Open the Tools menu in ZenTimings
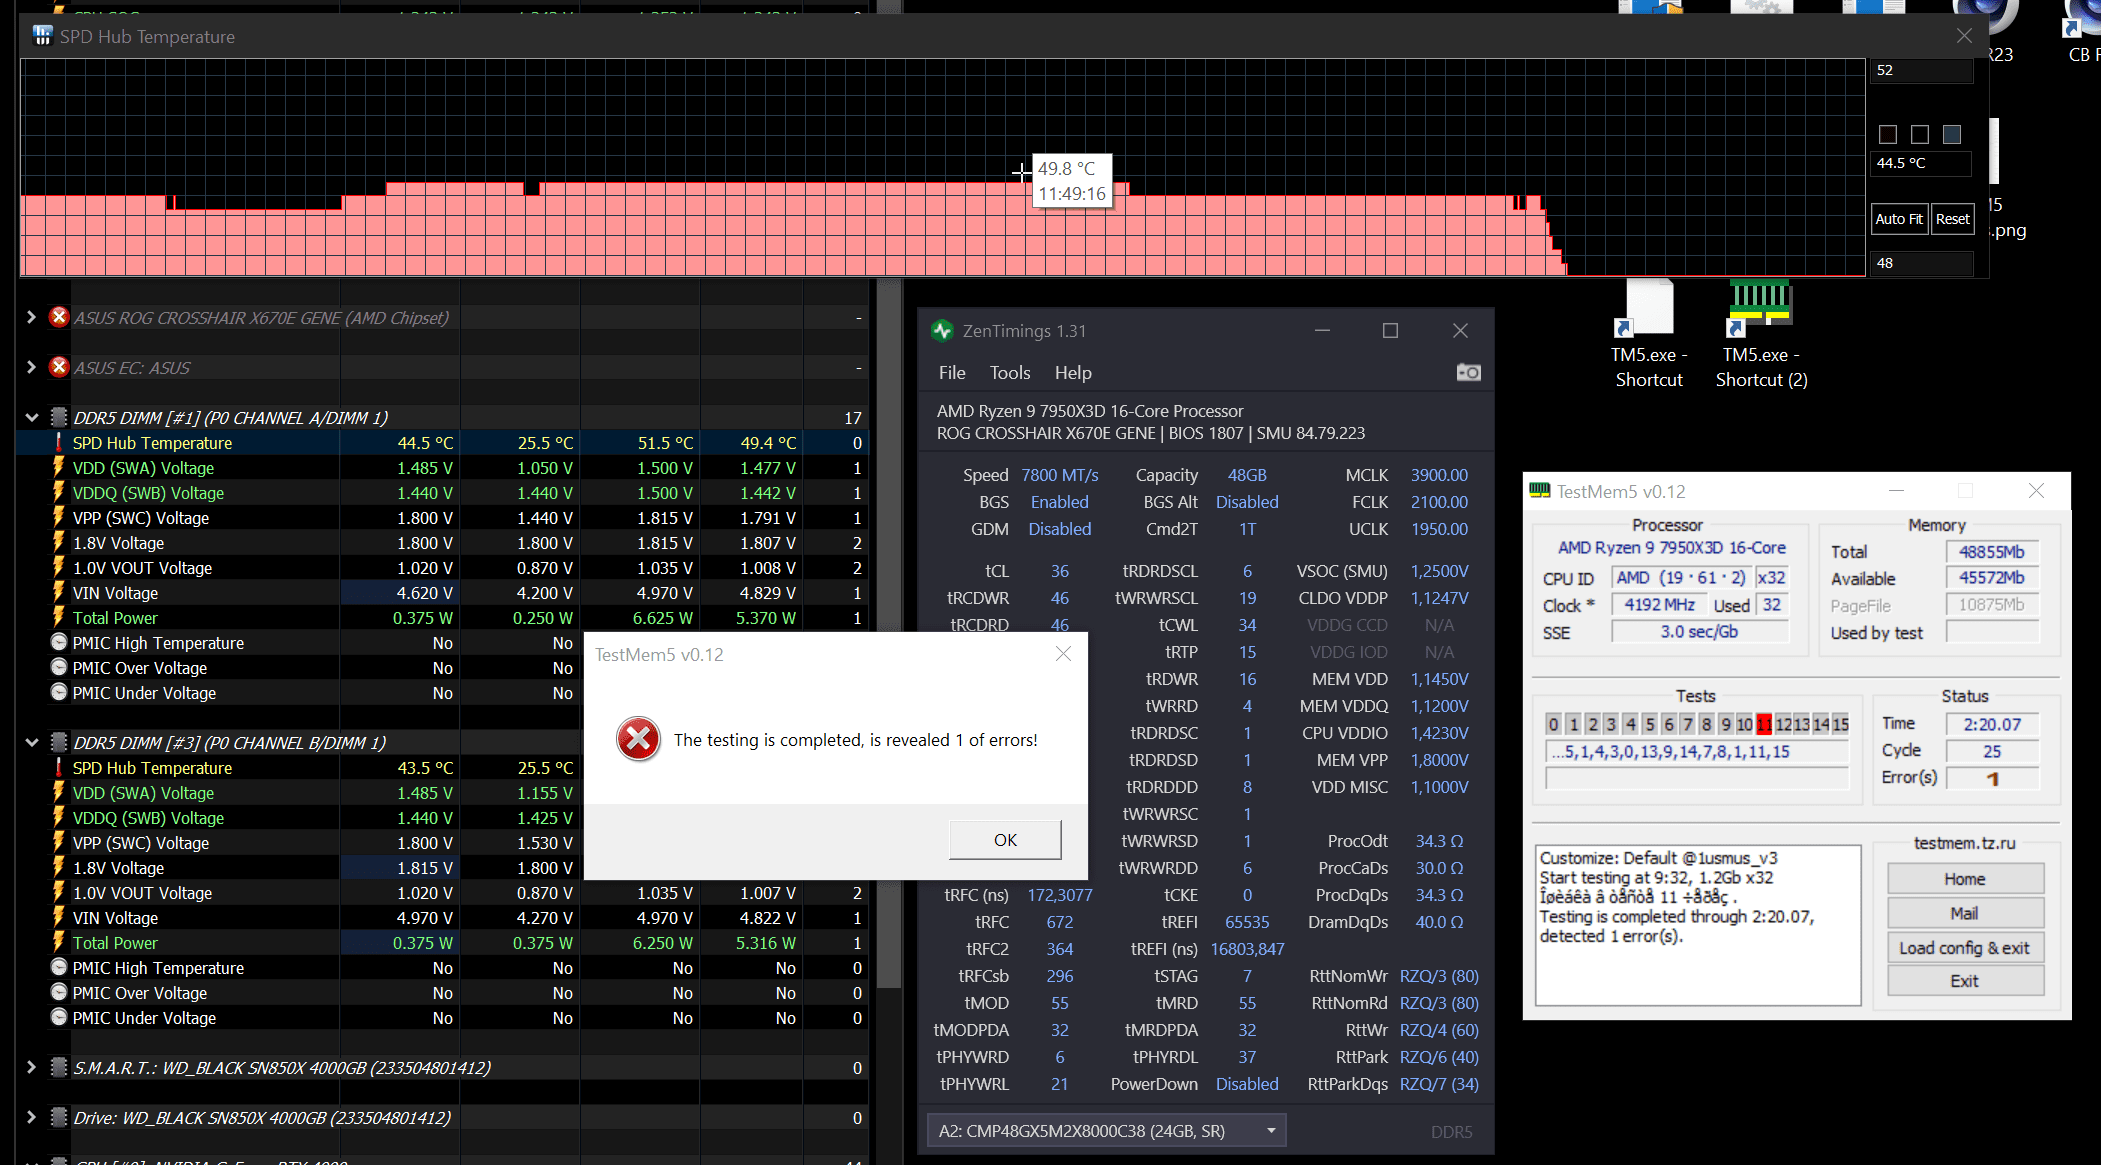The image size is (2101, 1165). coord(1010,372)
